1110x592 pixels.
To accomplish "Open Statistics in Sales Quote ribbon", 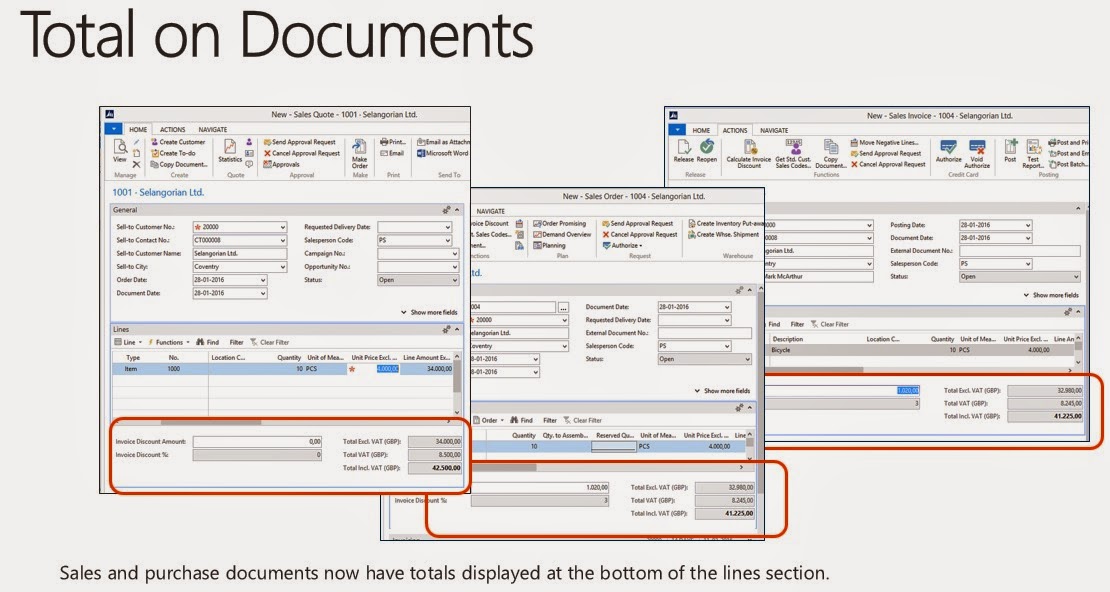I will [x=230, y=150].
